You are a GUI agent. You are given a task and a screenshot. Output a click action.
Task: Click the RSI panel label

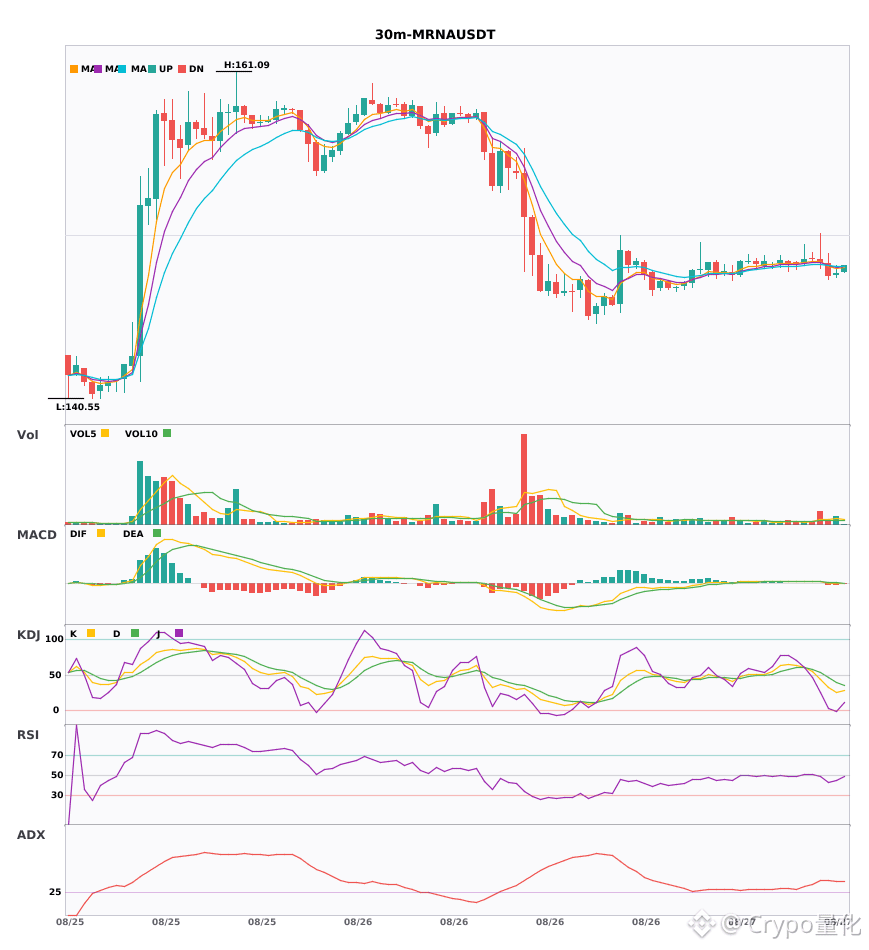[x=28, y=735]
